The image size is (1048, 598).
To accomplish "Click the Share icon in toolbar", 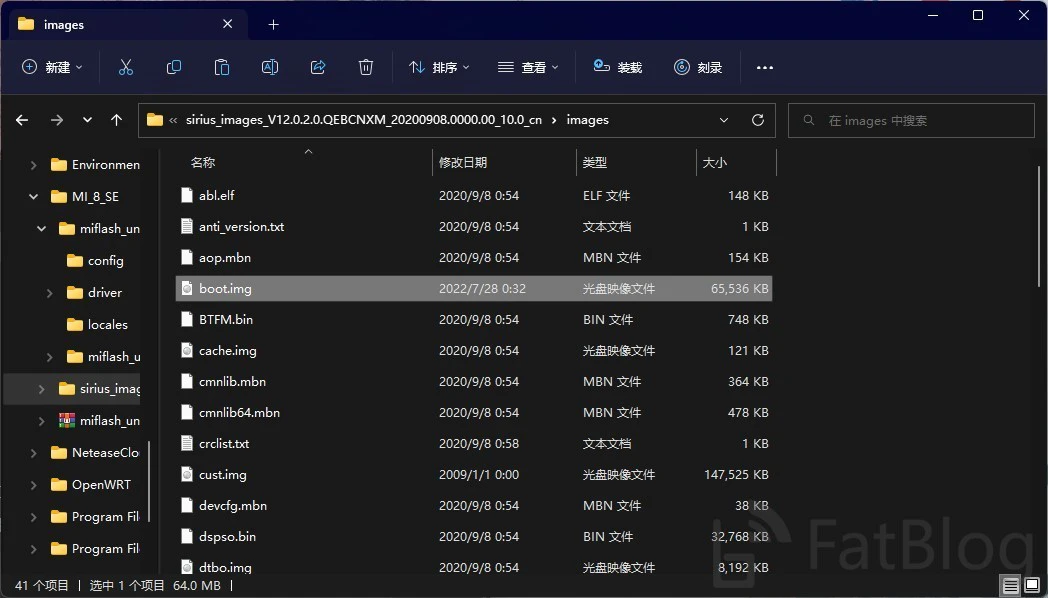I will pos(318,67).
